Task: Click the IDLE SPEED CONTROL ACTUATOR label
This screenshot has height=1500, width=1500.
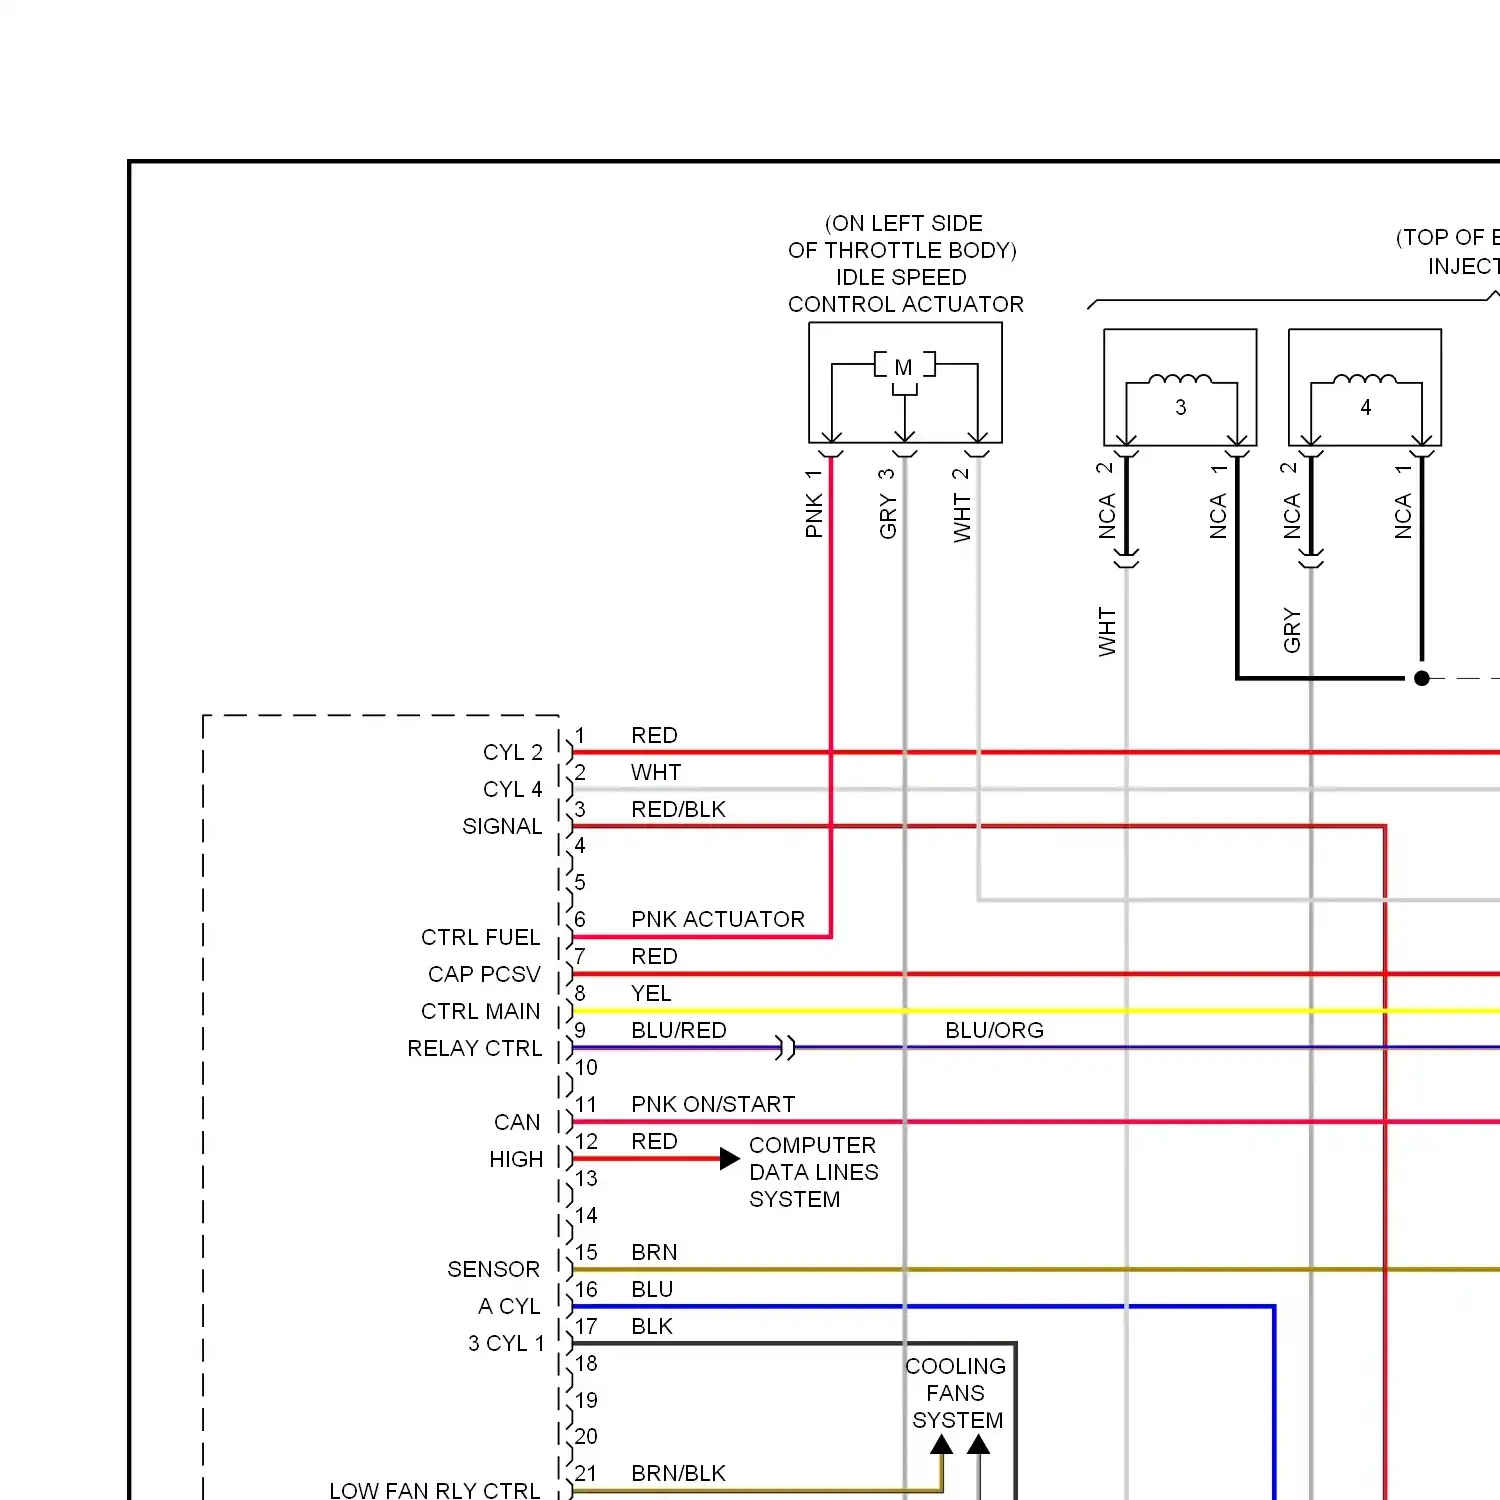Action: pos(905,290)
